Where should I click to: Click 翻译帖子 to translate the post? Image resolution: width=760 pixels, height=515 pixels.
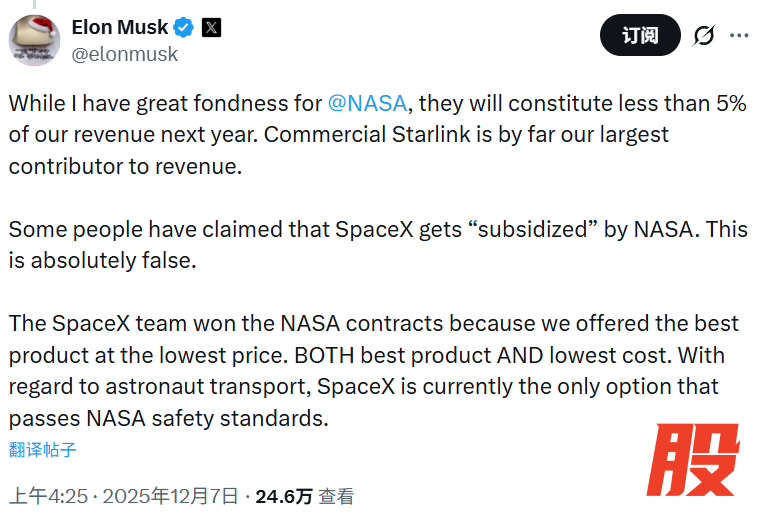tap(43, 449)
